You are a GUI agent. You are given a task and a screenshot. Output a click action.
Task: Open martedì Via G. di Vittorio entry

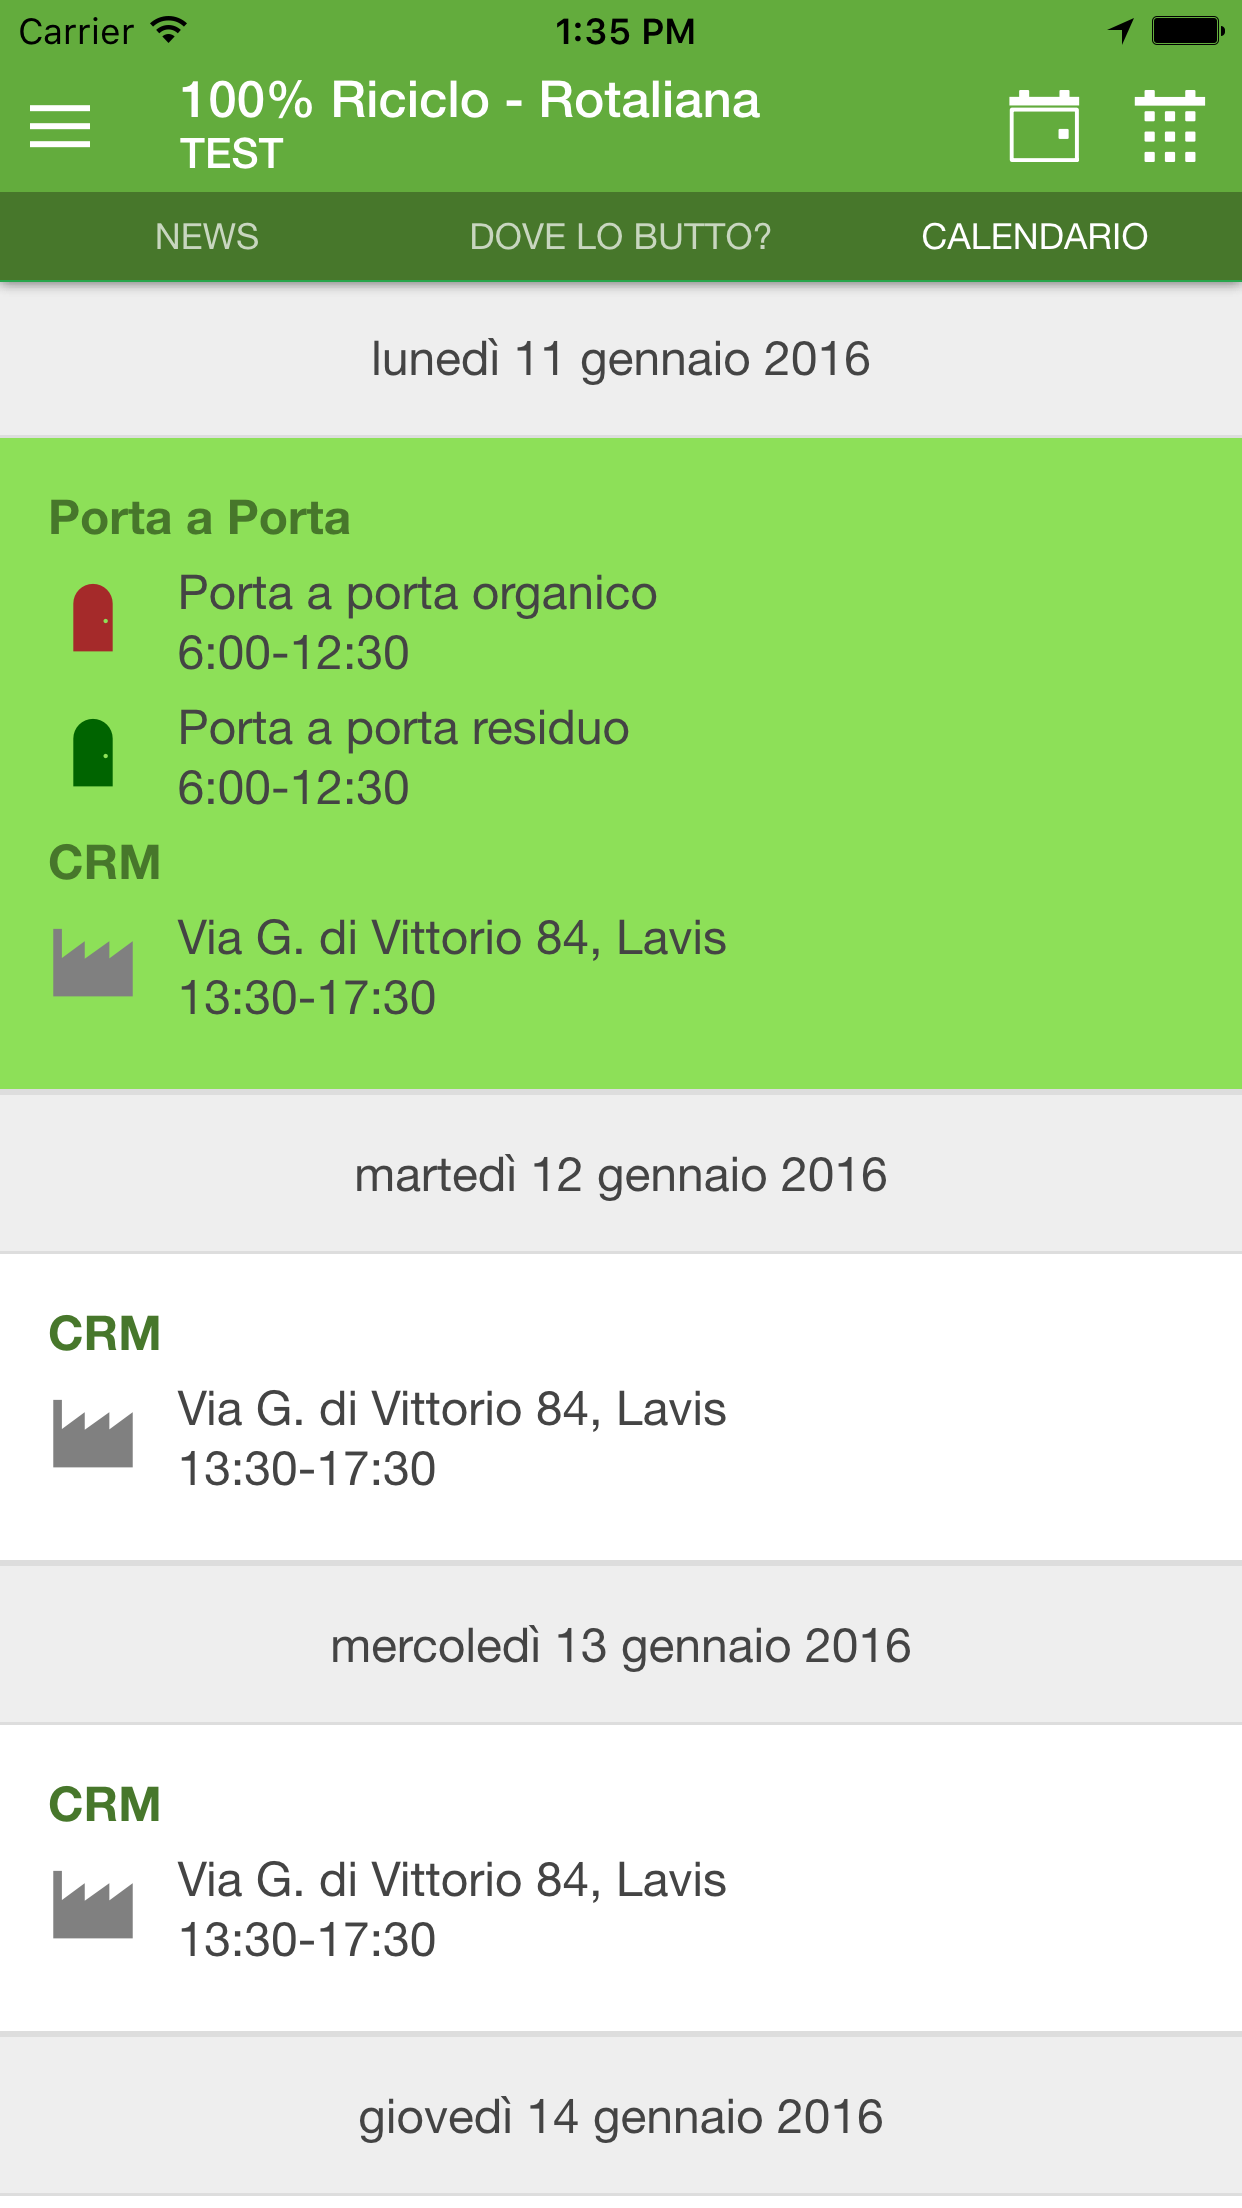[621, 1439]
